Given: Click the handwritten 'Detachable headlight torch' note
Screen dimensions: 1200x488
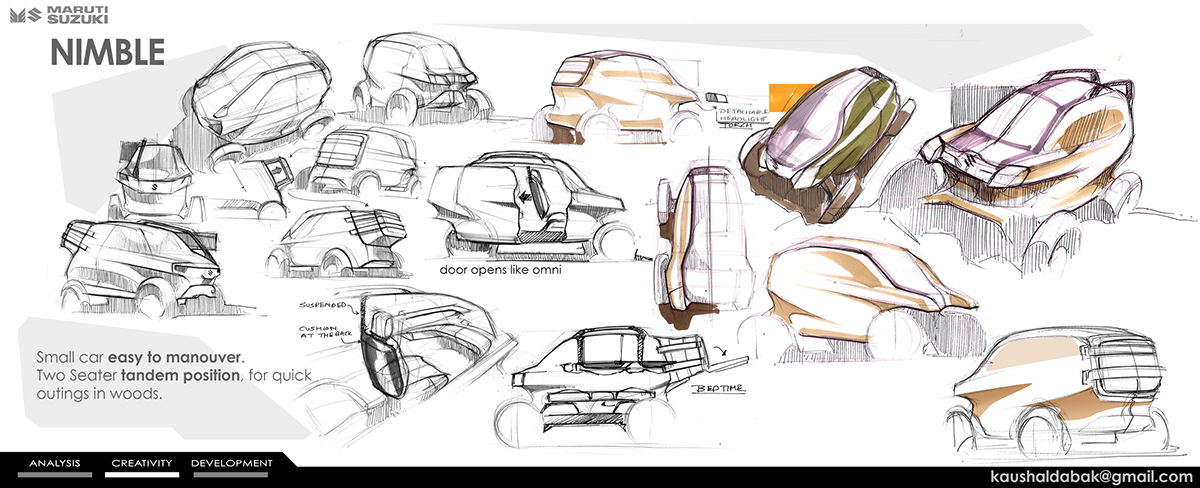Looking at the screenshot, I should [745, 116].
